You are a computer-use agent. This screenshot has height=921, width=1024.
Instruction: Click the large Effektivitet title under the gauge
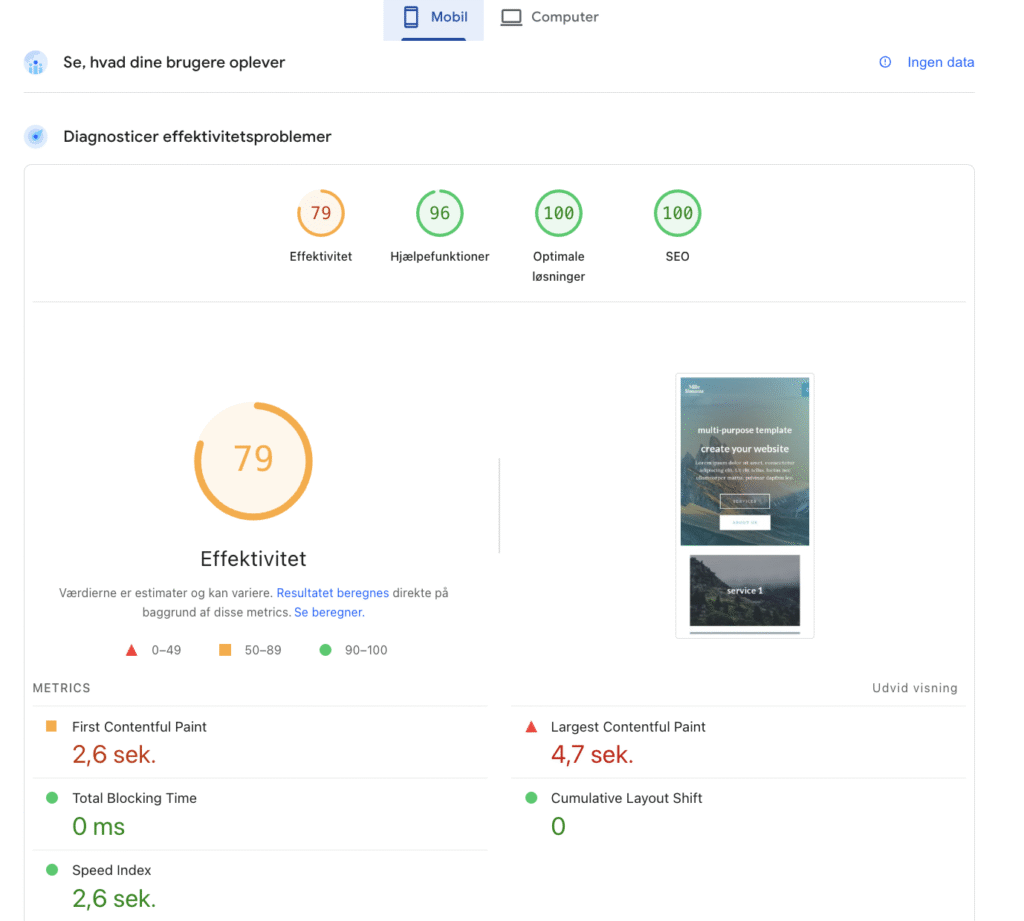(253, 559)
